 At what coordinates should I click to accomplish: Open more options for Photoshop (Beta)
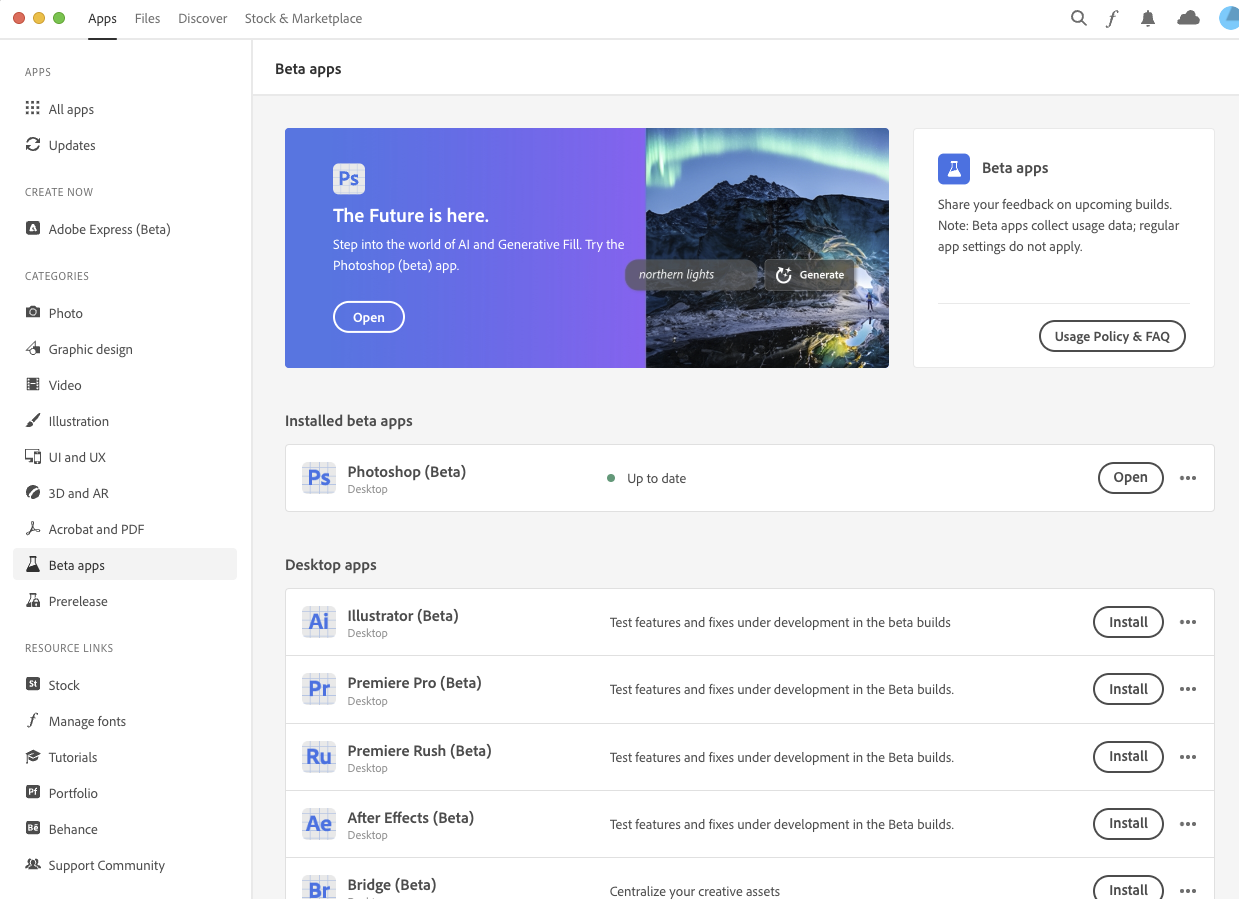pyautogui.click(x=1188, y=478)
